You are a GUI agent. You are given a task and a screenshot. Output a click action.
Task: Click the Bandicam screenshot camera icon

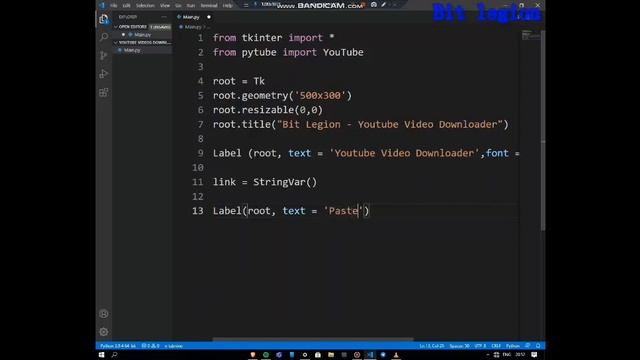(x=373, y=5)
